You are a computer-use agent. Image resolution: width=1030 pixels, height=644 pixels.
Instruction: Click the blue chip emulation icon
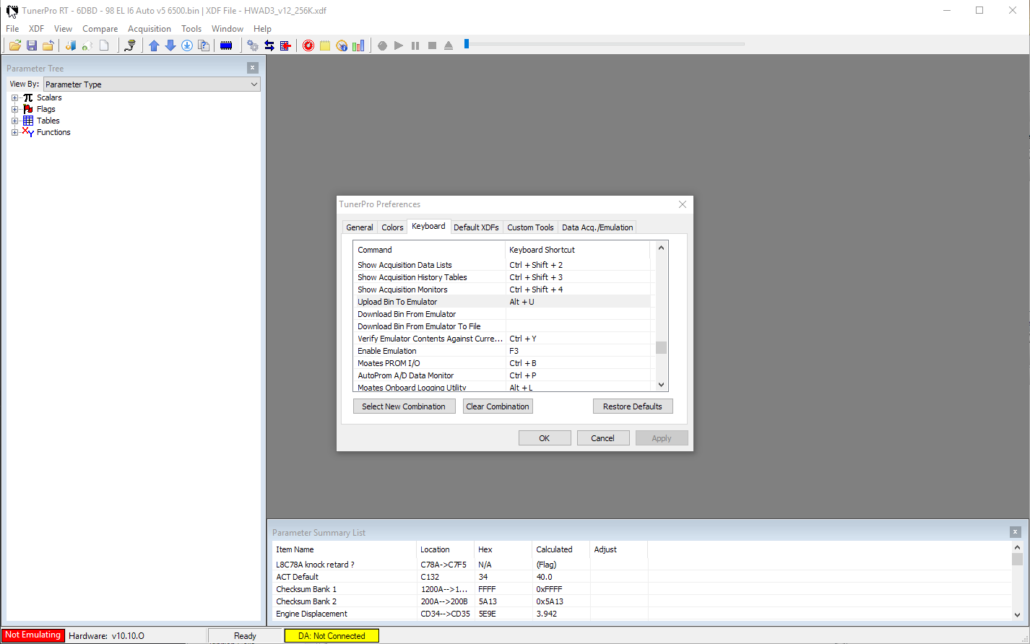226,45
